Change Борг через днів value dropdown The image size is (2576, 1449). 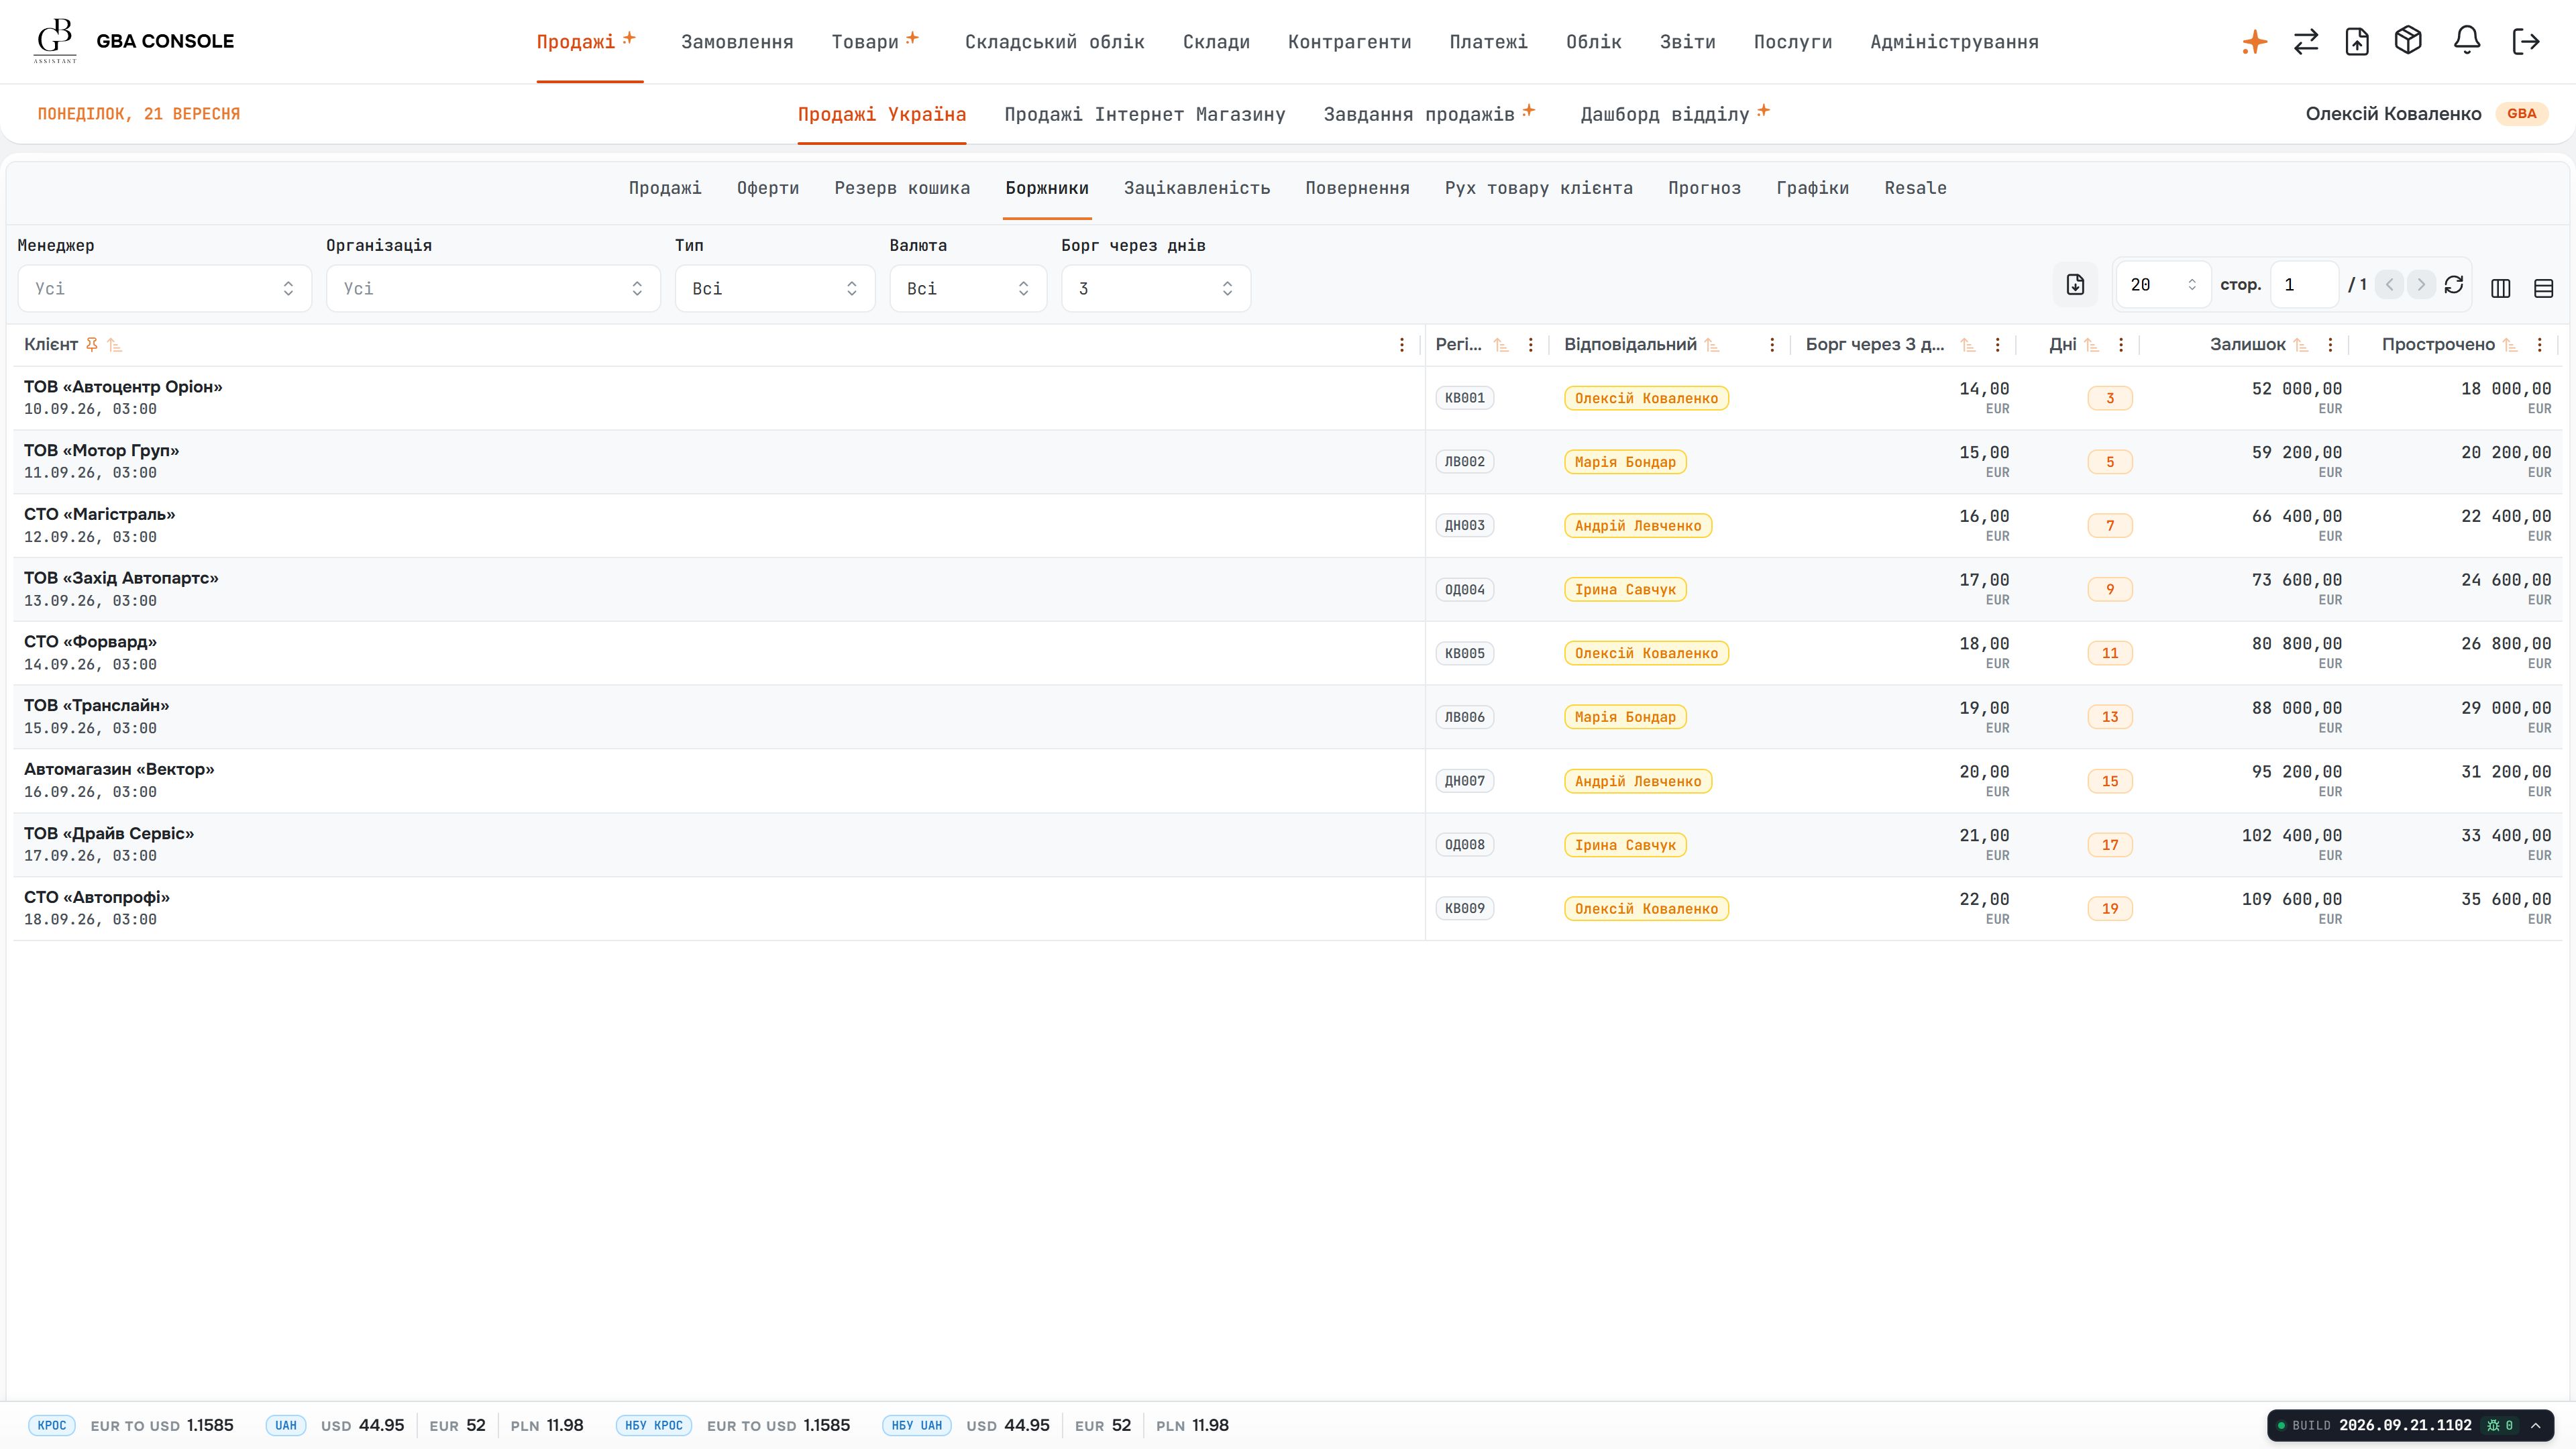tap(1156, 288)
